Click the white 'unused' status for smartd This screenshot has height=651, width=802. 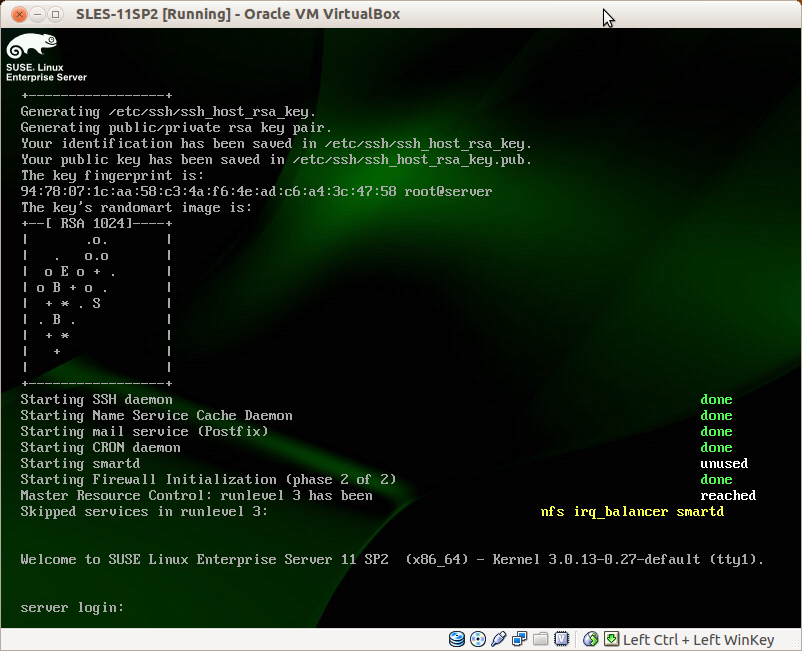[x=724, y=463]
